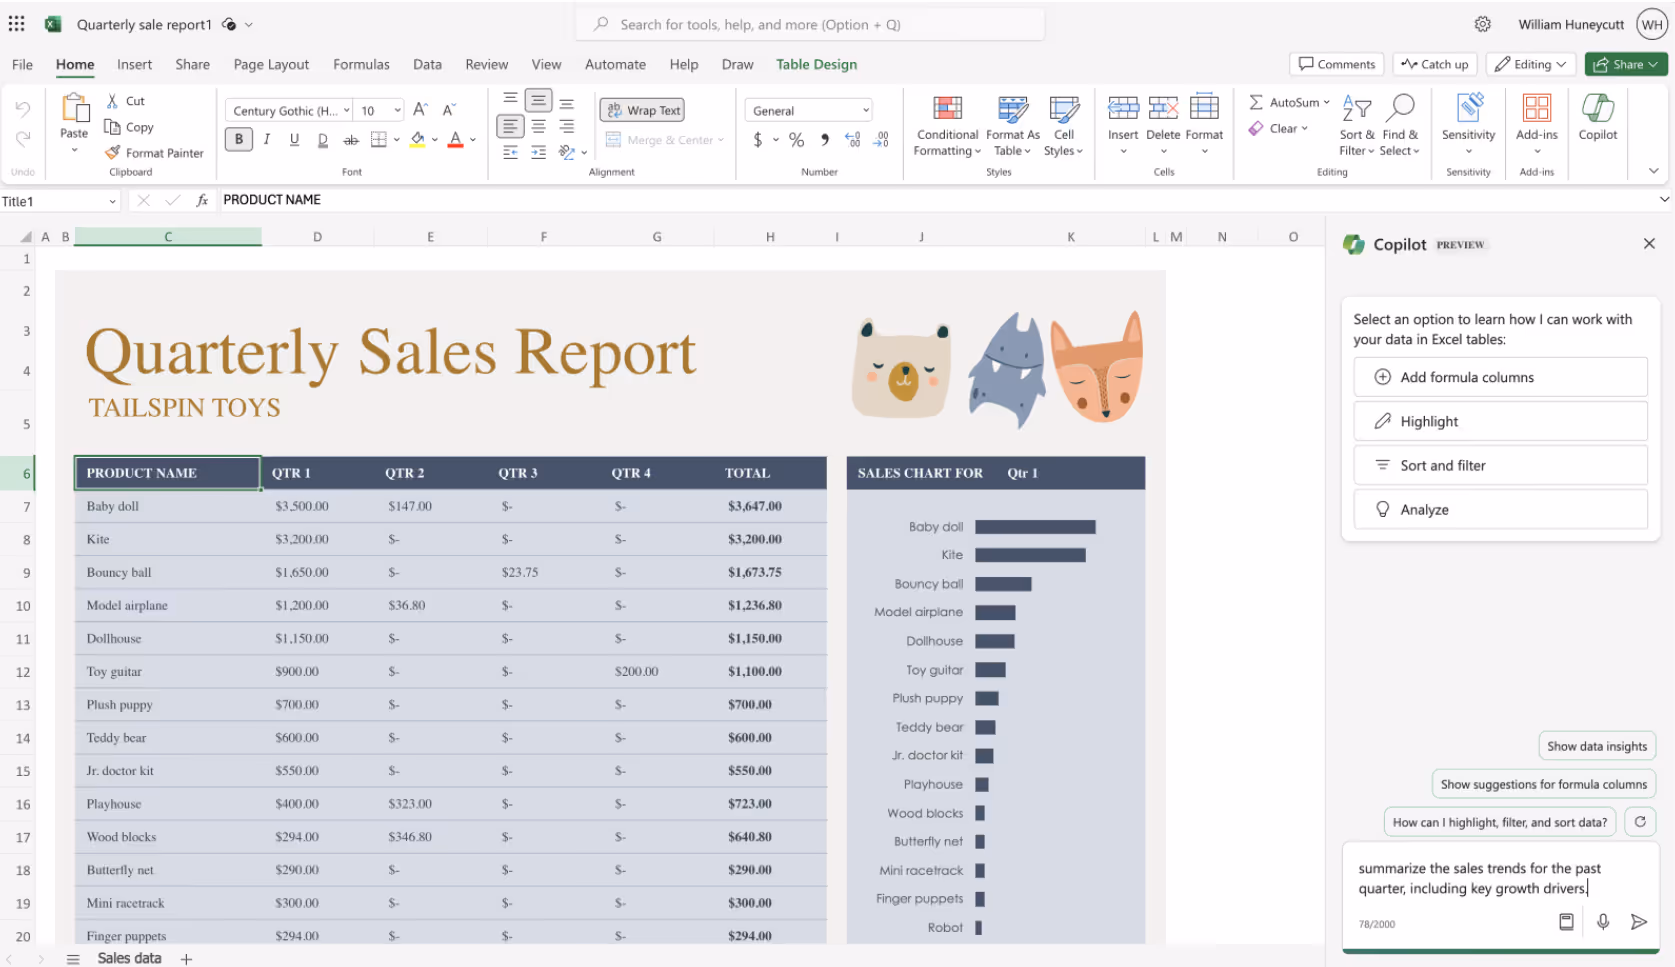Click the Insert cells icon
The width and height of the screenshot is (1675, 967).
(x=1123, y=108)
